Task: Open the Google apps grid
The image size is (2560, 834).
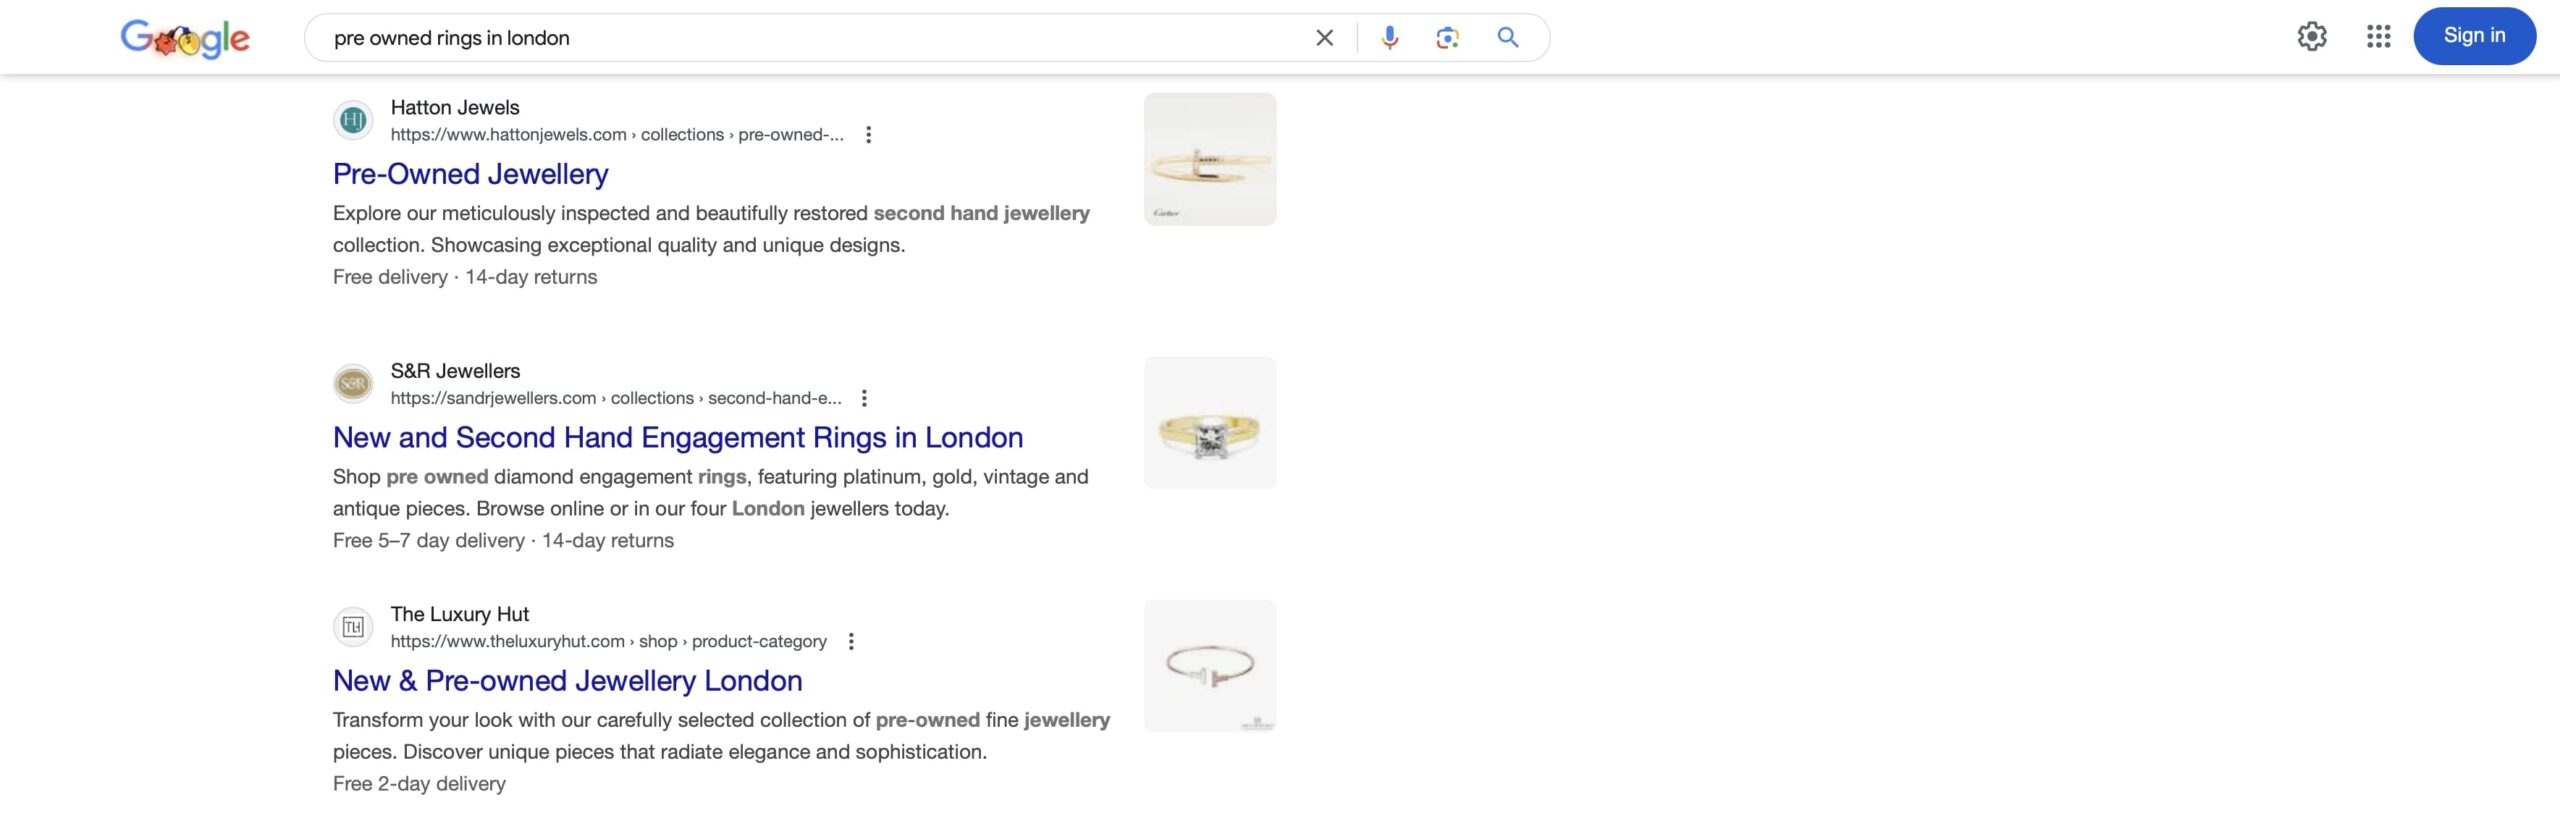Action: click(2378, 36)
